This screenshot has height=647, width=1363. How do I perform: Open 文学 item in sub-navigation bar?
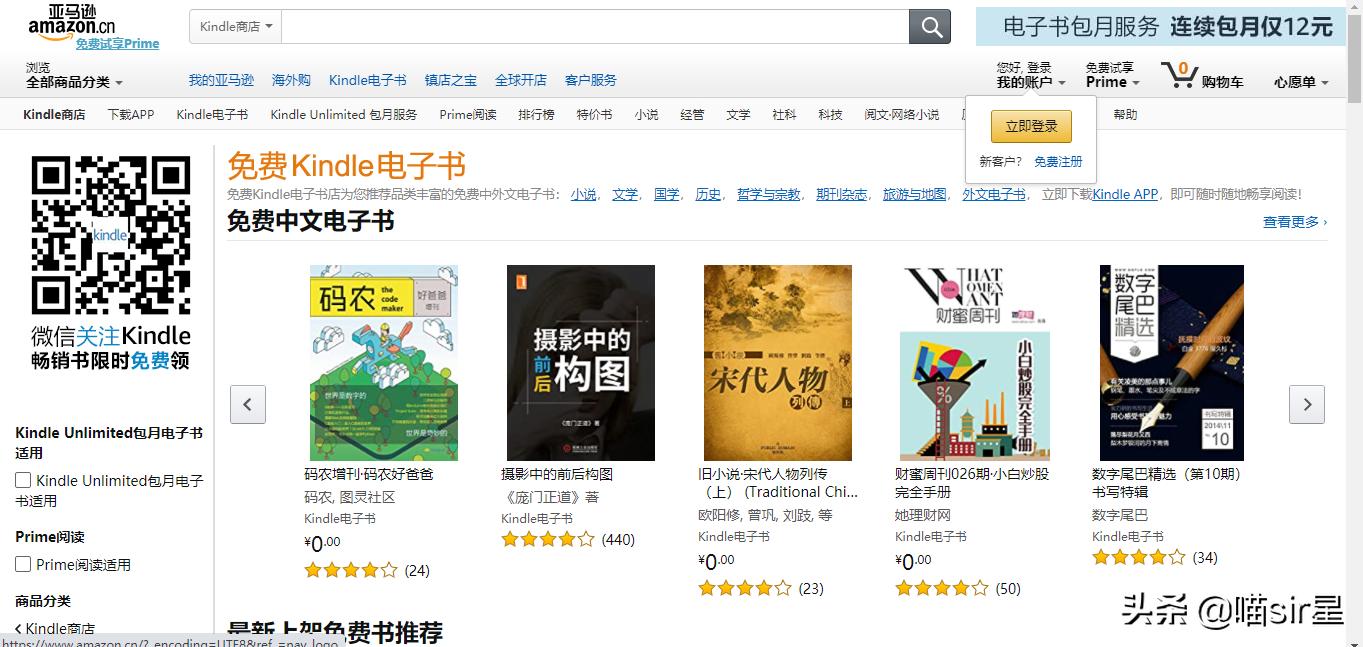pyautogui.click(x=738, y=114)
